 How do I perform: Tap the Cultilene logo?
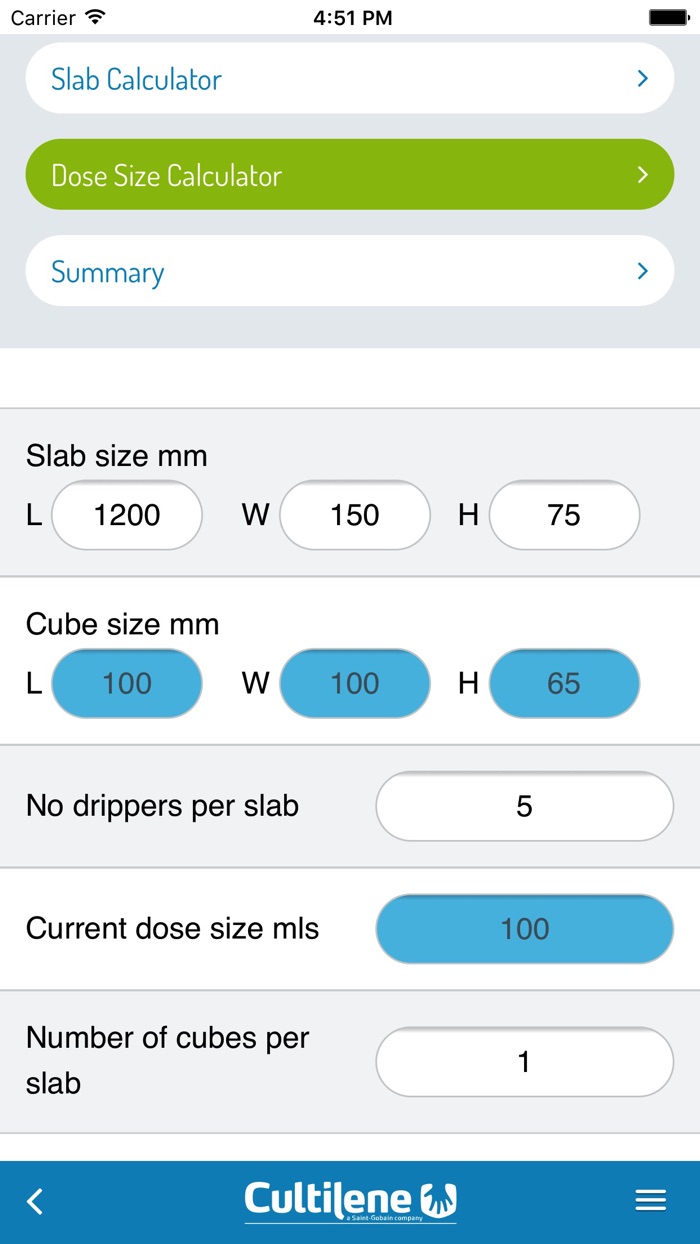pos(350,1200)
